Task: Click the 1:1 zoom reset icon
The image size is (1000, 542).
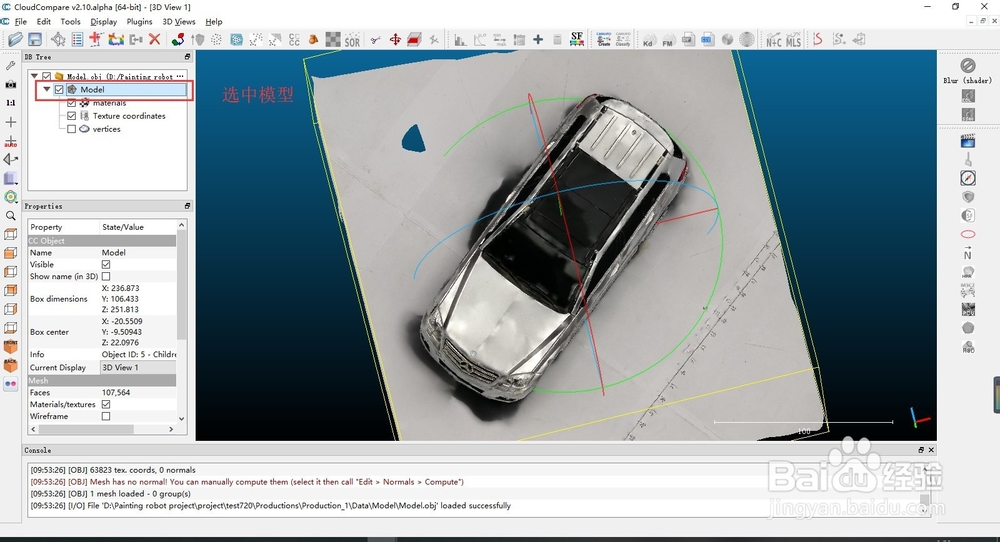Action: click(11, 103)
